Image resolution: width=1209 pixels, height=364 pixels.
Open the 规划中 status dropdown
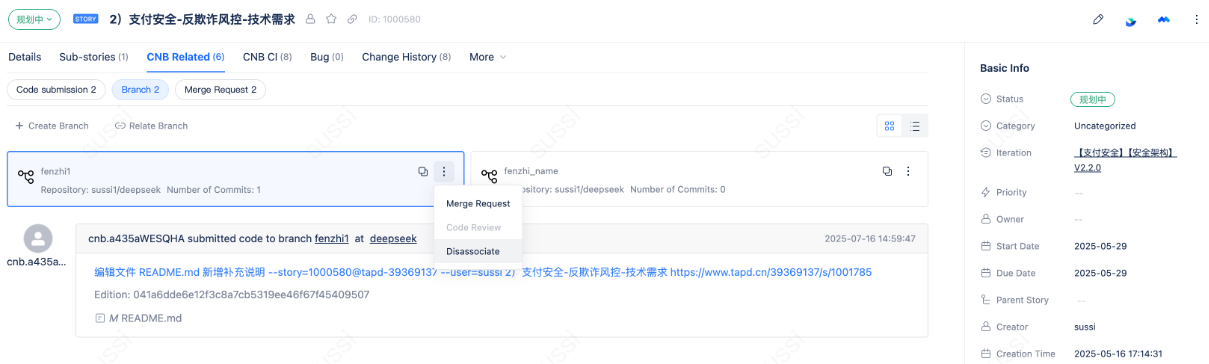point(35,19)
